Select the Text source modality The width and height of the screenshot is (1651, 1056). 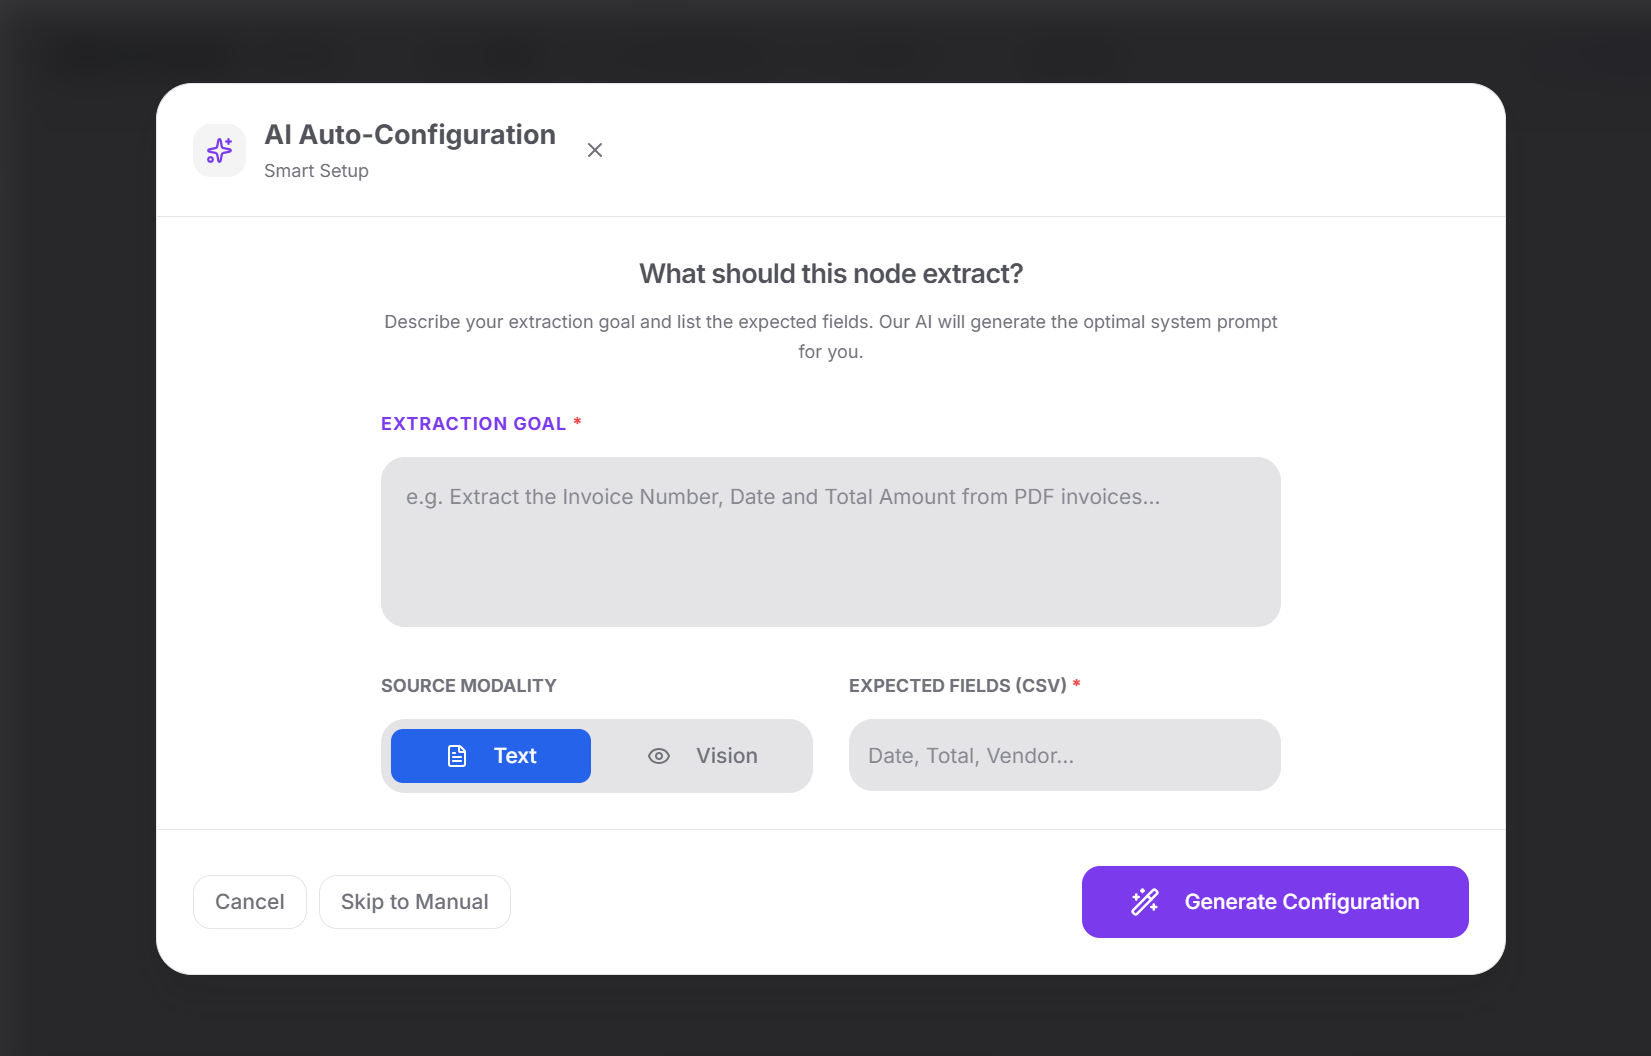pos(491,756)
